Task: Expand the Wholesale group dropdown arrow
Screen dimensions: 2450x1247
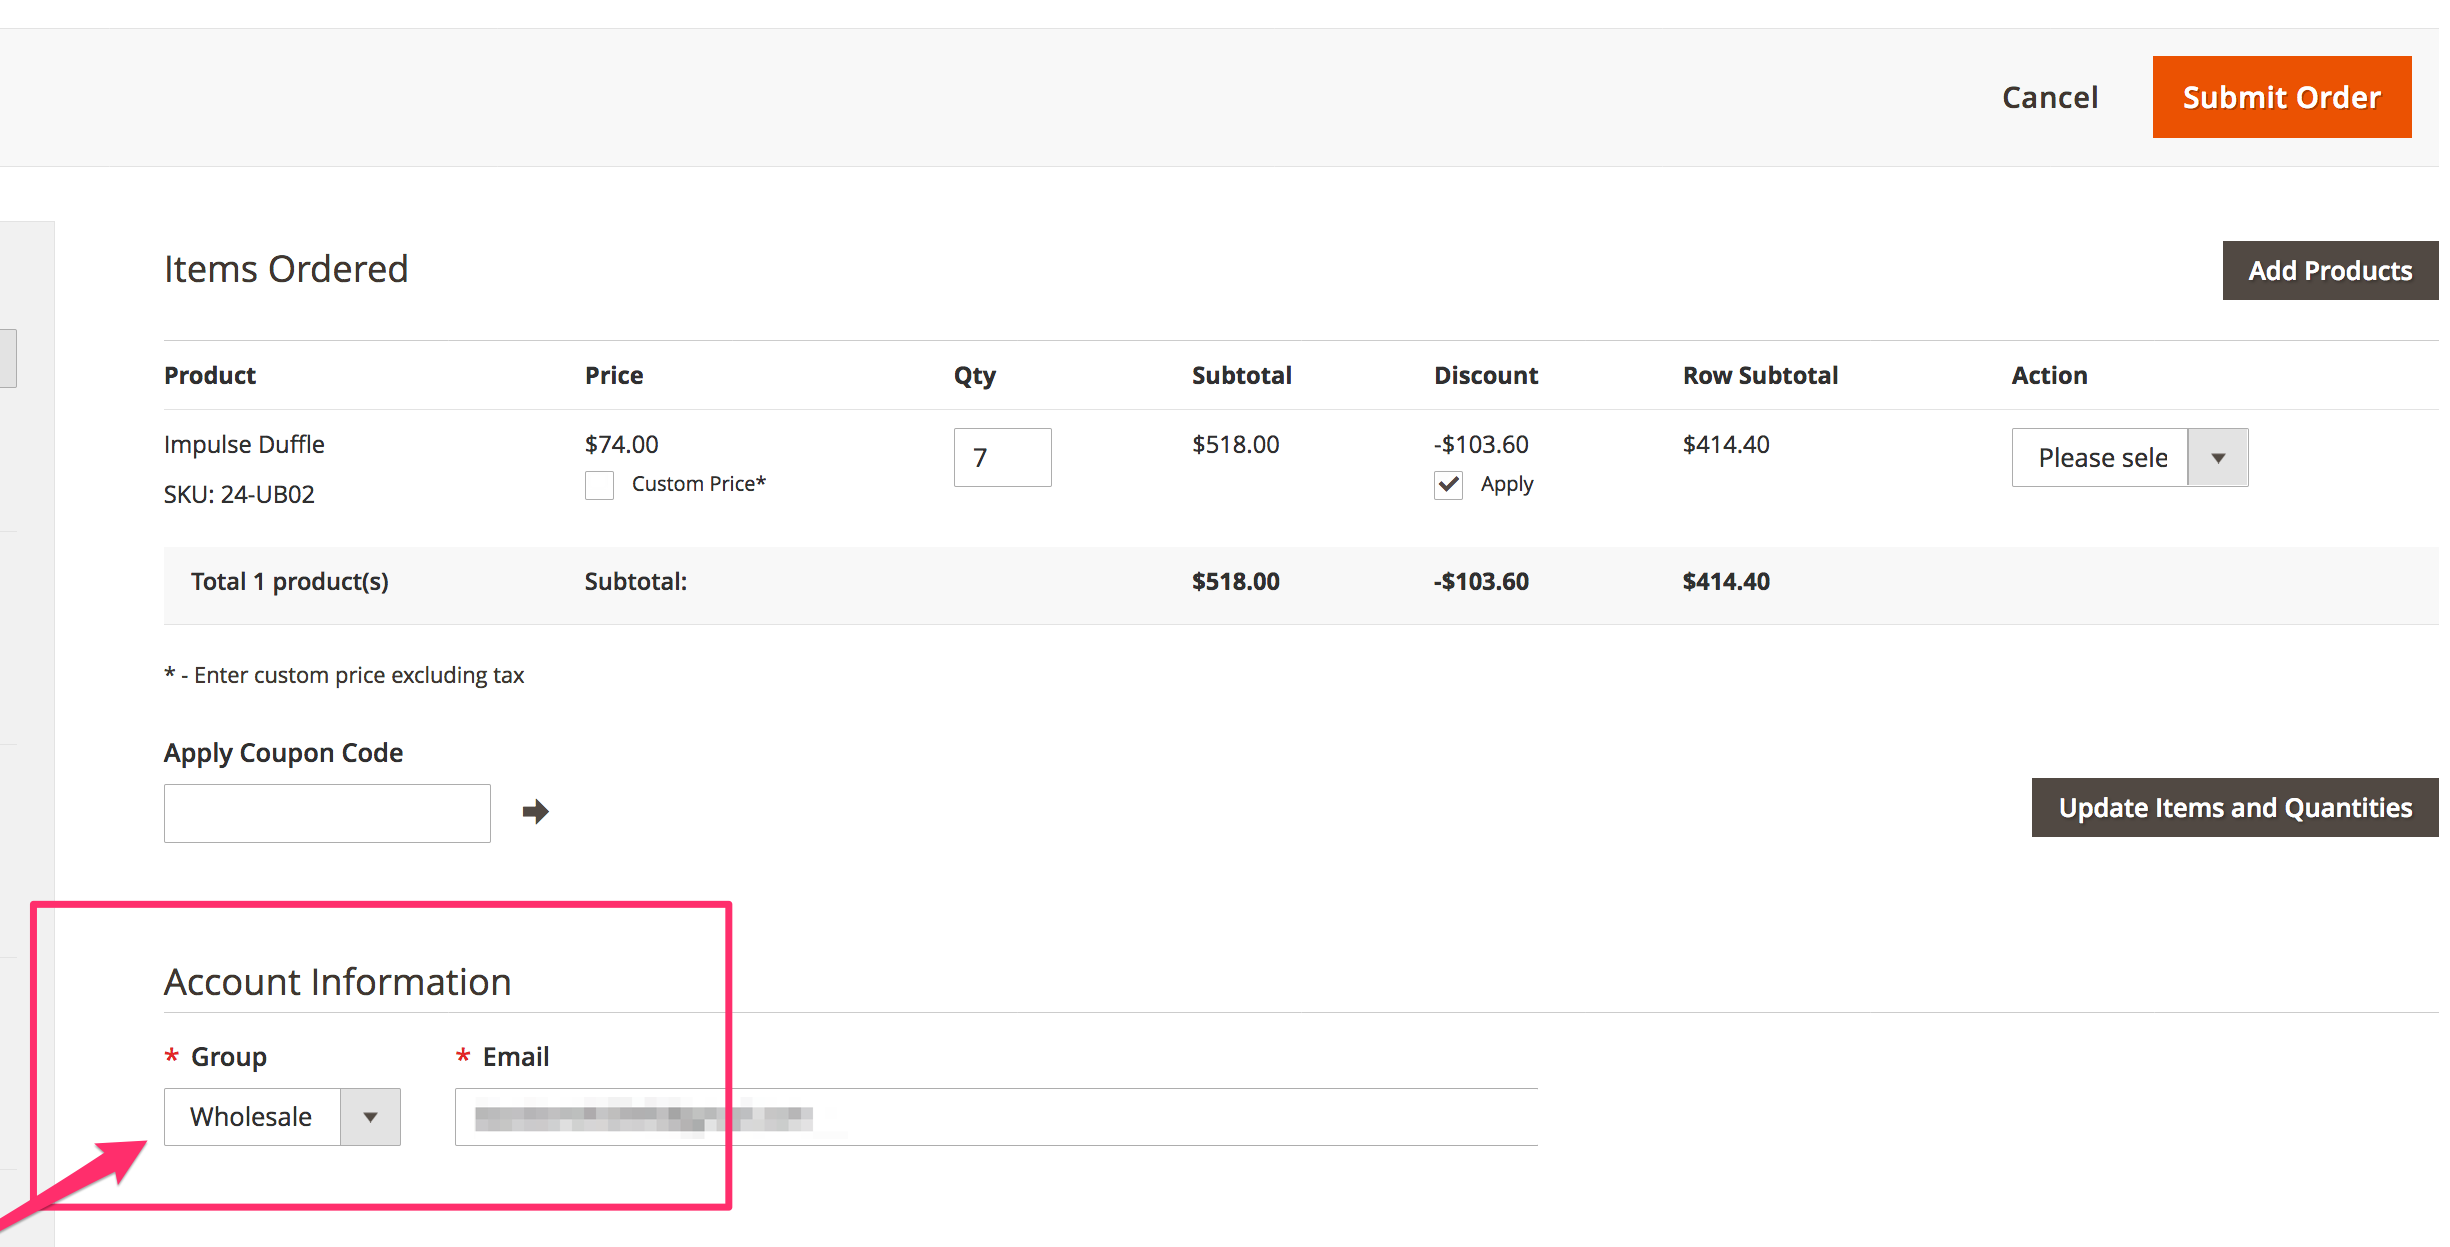Action: click(370, 1117)
